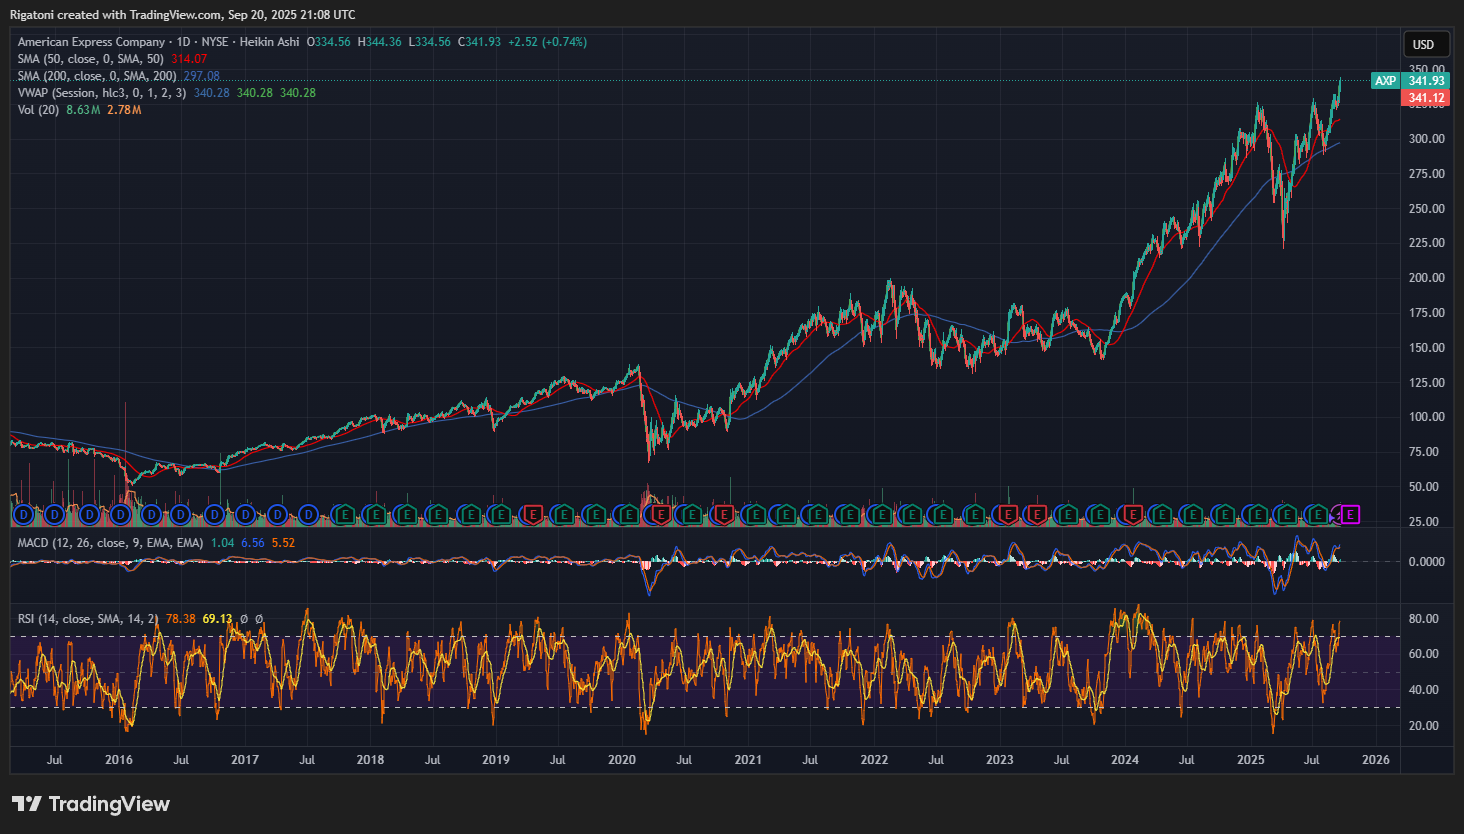The image size is (1464, 834).
Task: Select the American Express Company chart title
Action: coord(91,42)
